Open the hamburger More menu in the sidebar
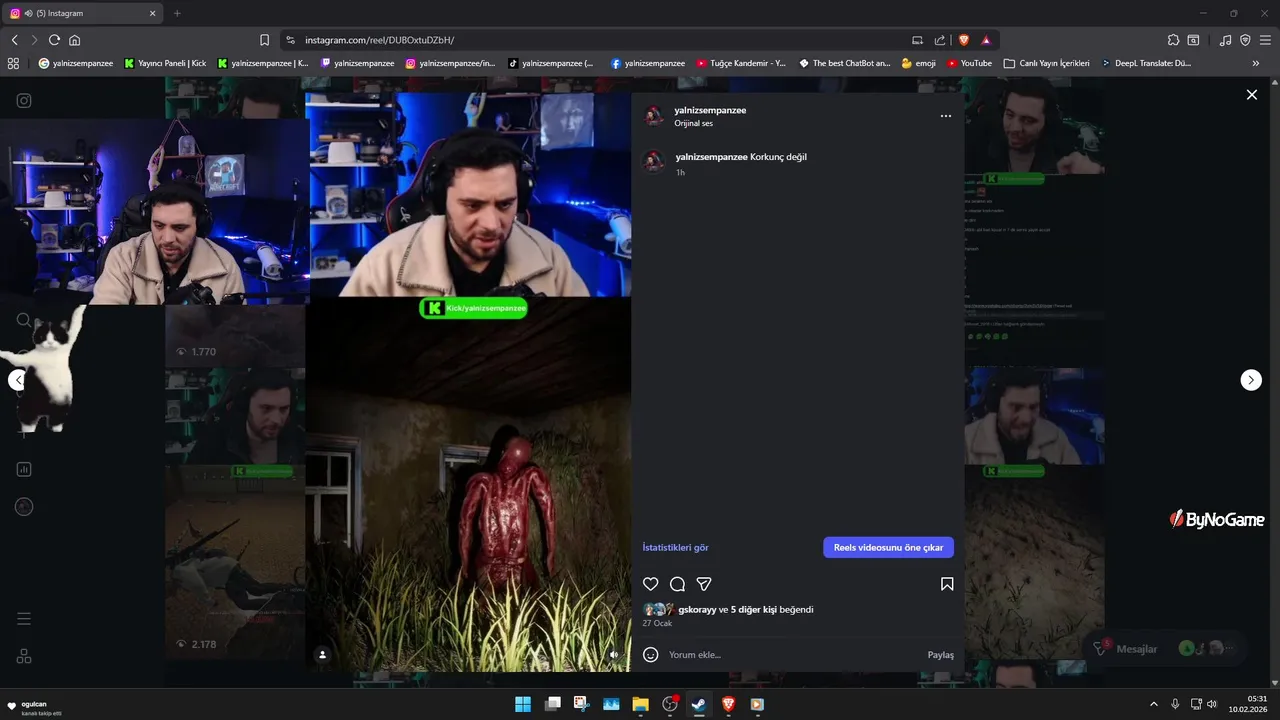The image size is (1280, 720). [x=24, y=619]
